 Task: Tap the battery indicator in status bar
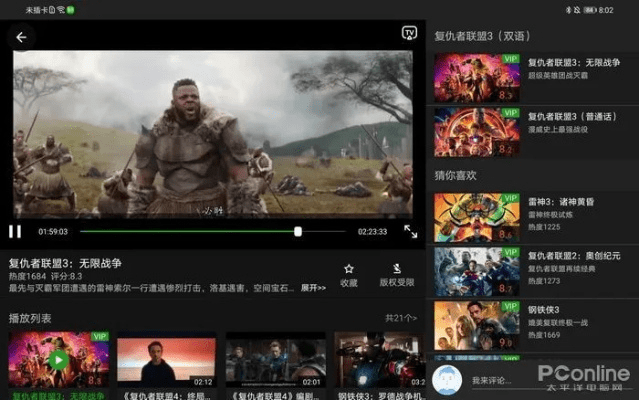(589, 10)
